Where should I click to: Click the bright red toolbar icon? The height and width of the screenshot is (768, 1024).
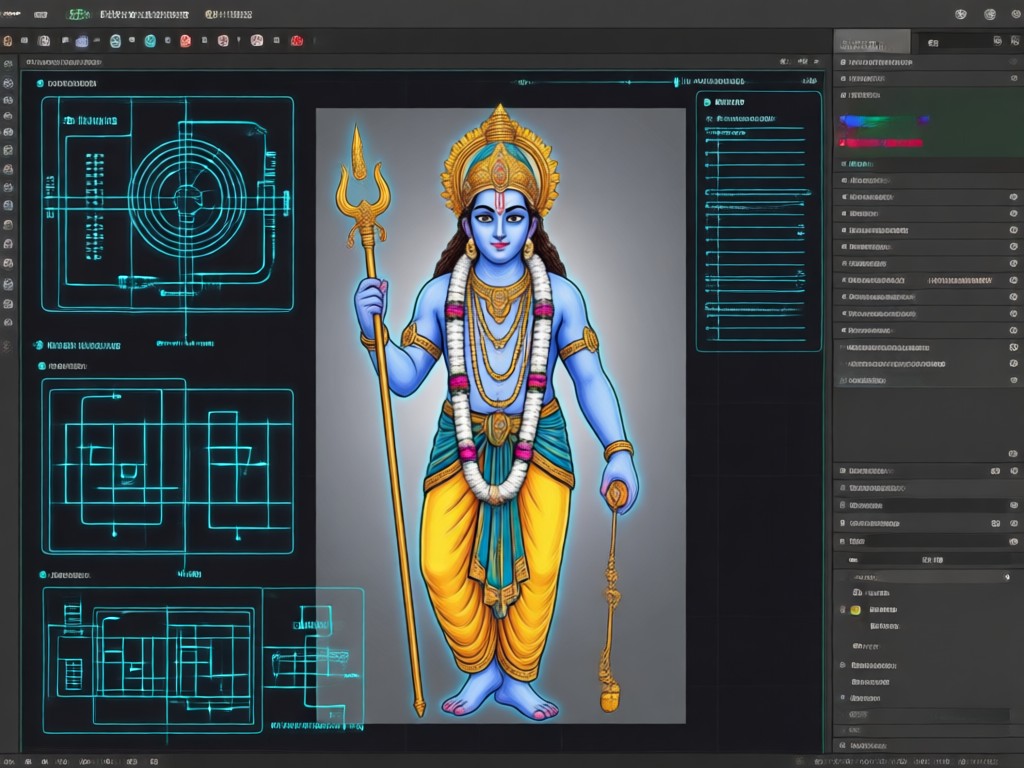point(296,40)
